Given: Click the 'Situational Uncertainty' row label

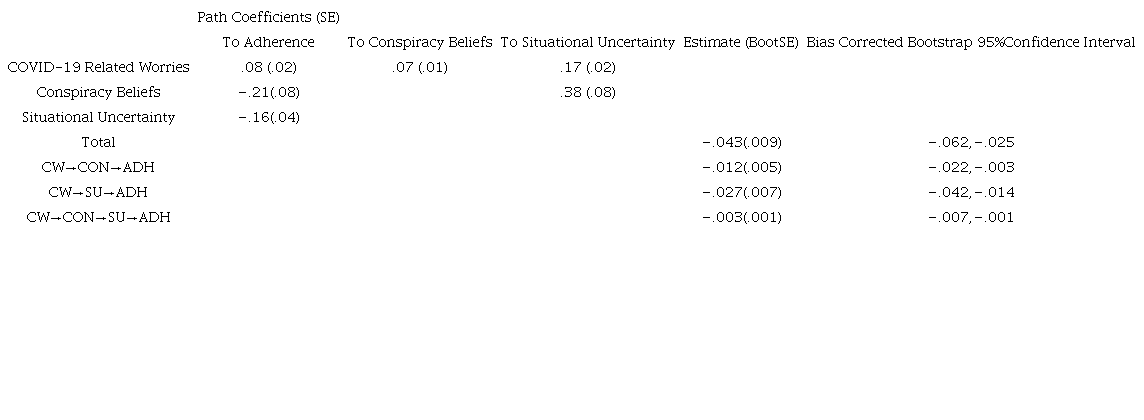Looking at the screenshot, I should [98, 118].
